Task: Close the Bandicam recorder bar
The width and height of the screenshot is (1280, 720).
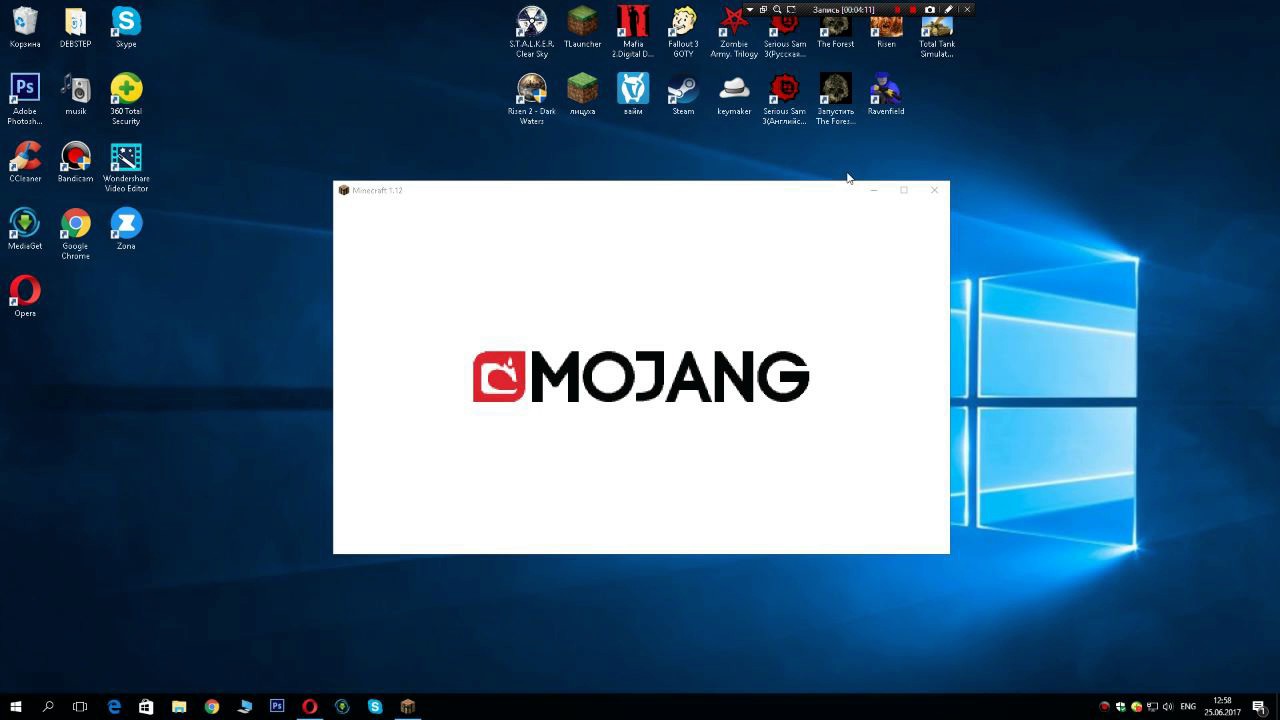Action: pyautogui.click(x=967, y=10)
